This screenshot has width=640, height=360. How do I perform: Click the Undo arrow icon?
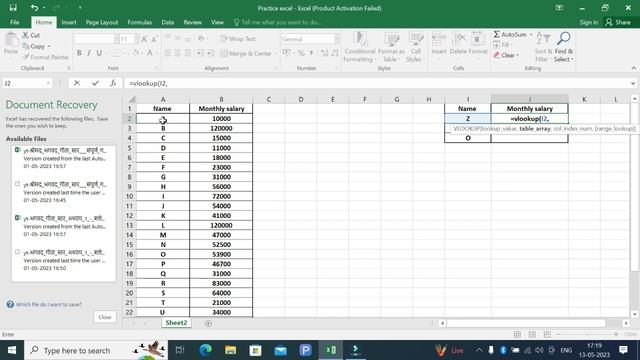(34, 8)
